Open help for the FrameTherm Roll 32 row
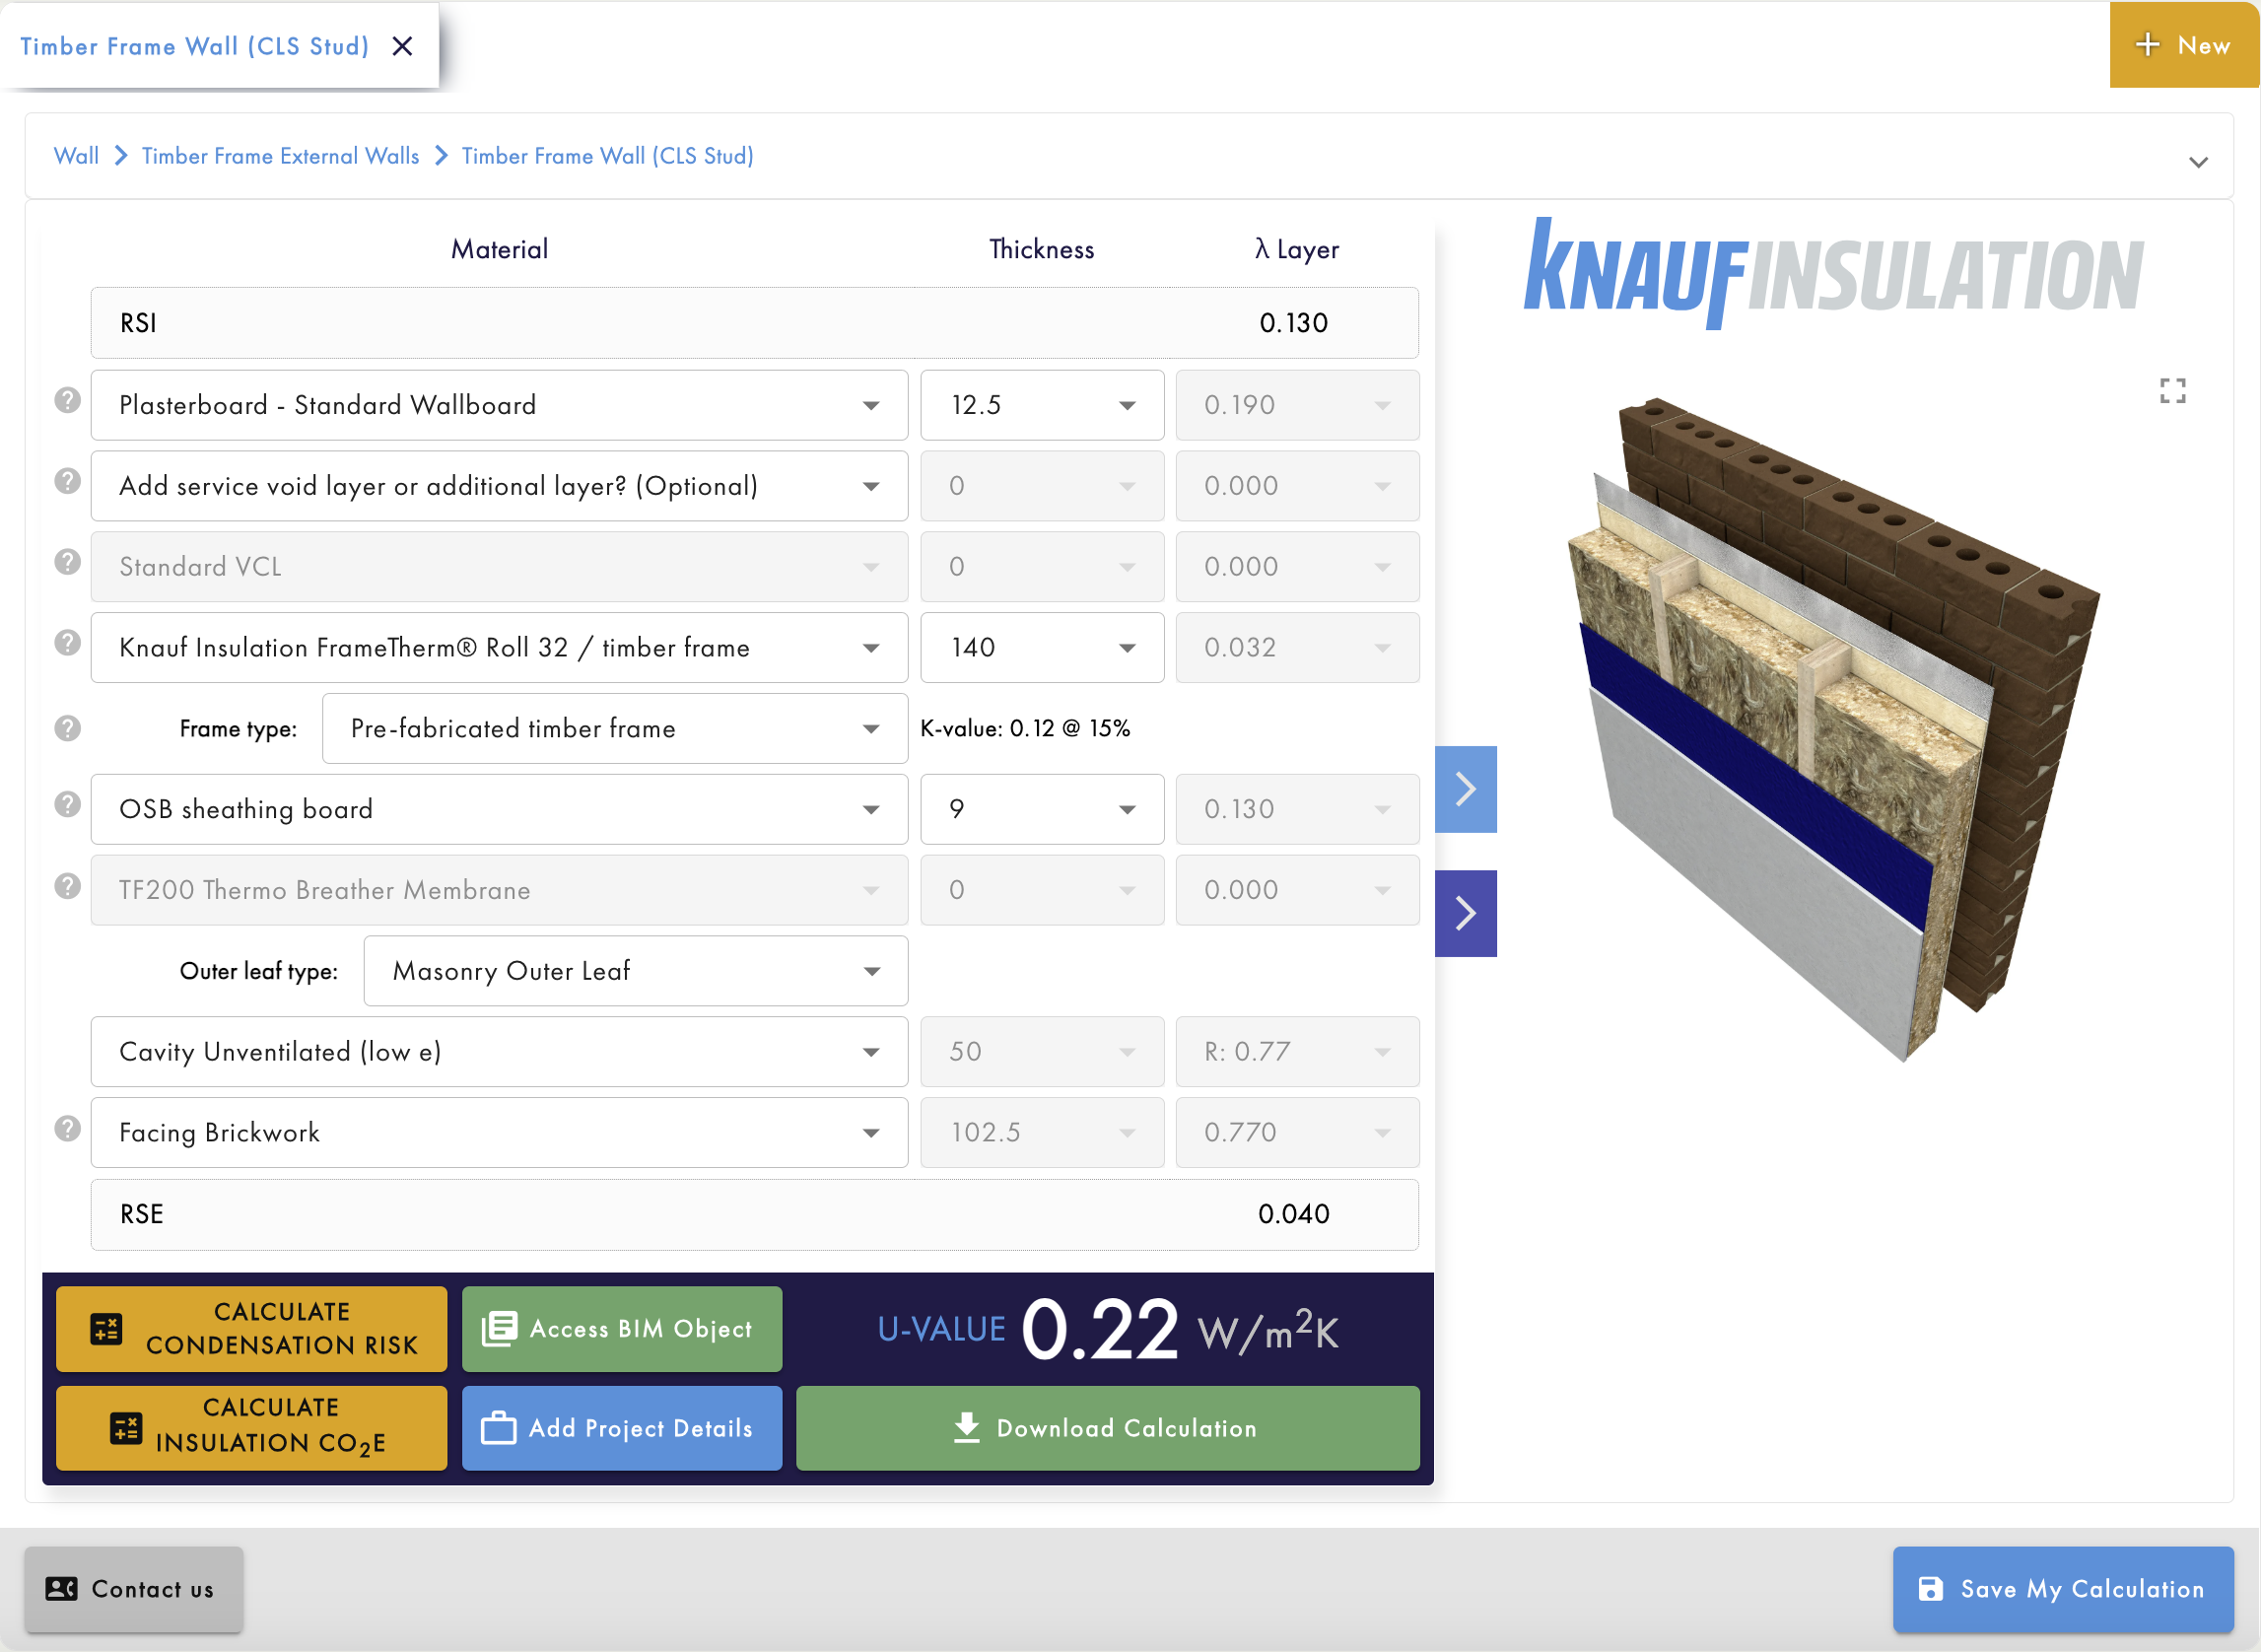This screenshot has width=2261, height=1652. click(67, 644)
